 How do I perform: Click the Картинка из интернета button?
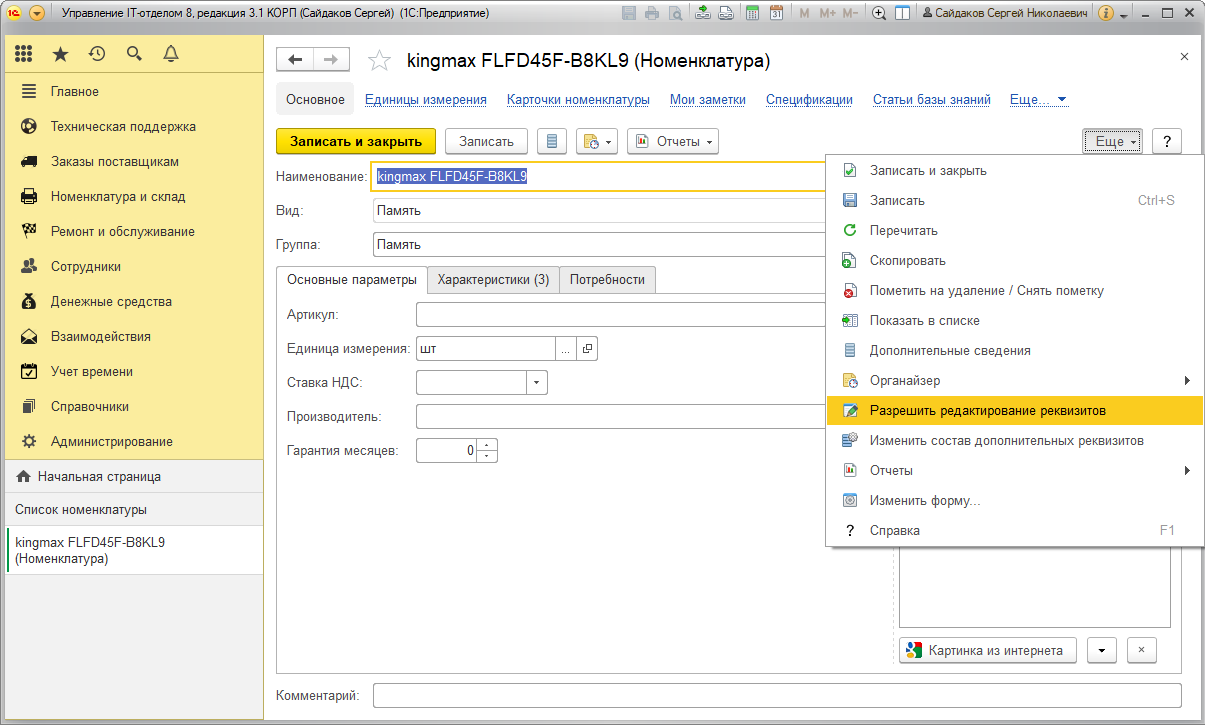click(988, 650)
